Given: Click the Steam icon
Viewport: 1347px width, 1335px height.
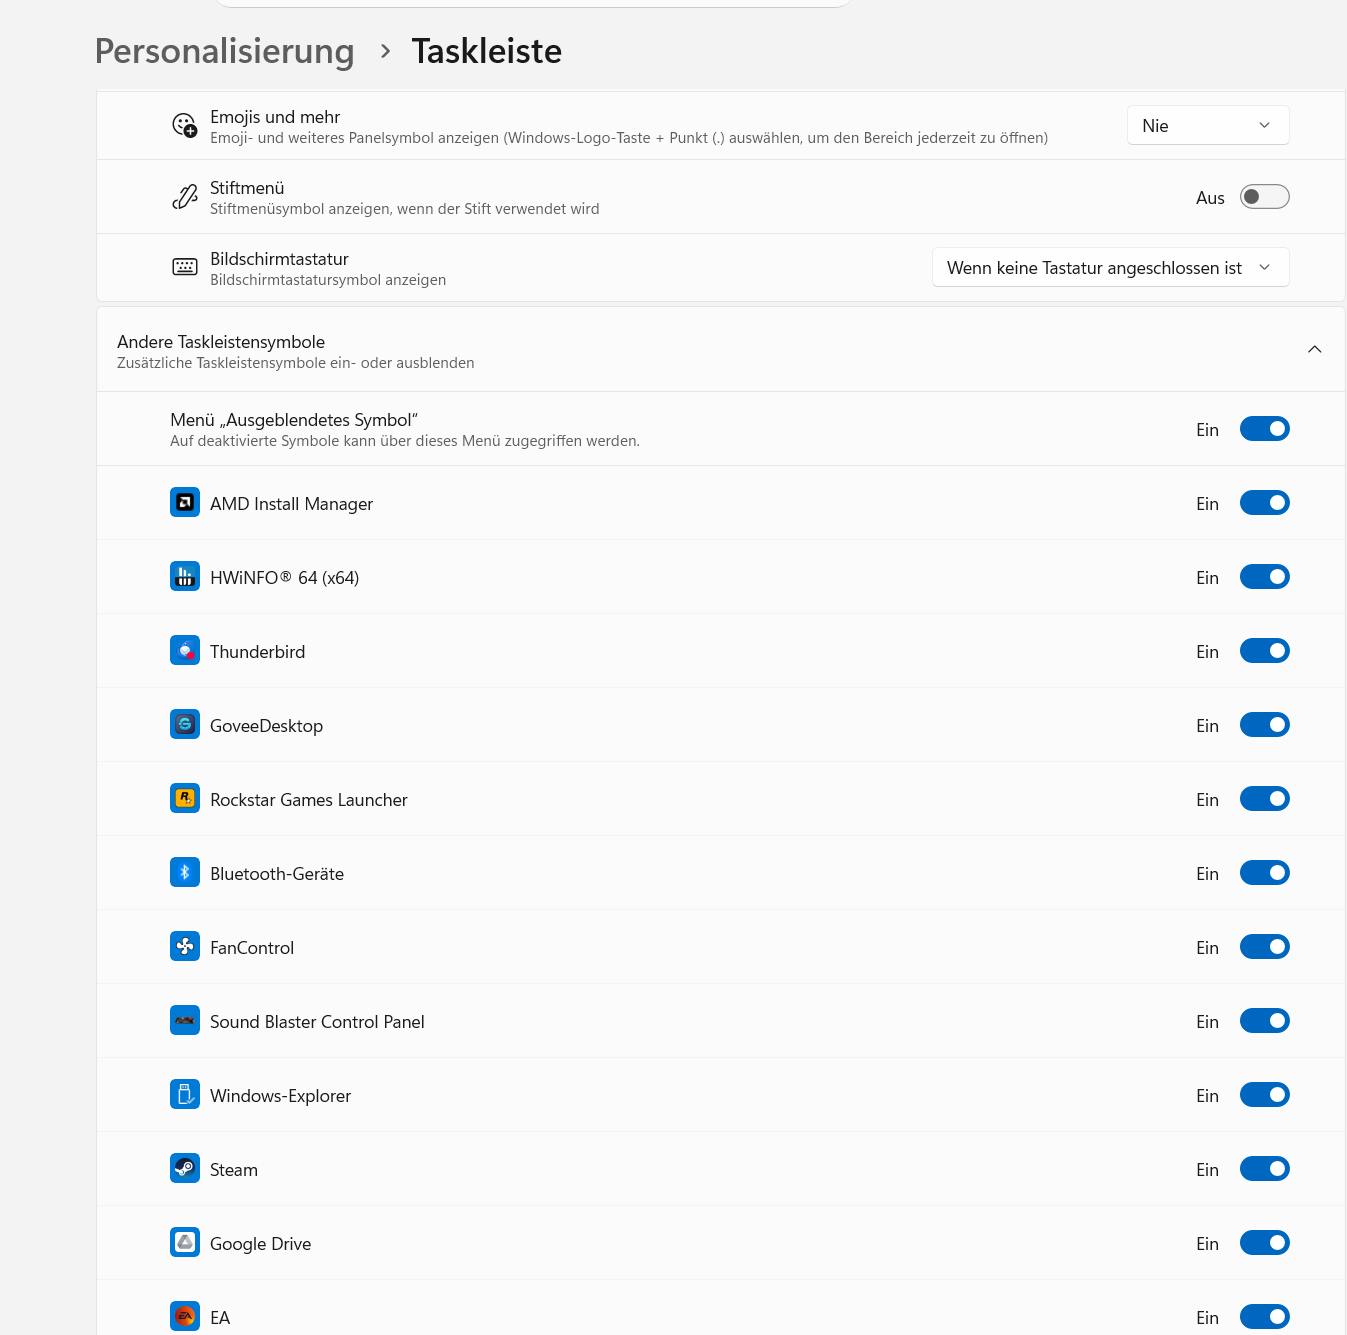Looking at the screenshot, I should click(x=185, y=1169).
